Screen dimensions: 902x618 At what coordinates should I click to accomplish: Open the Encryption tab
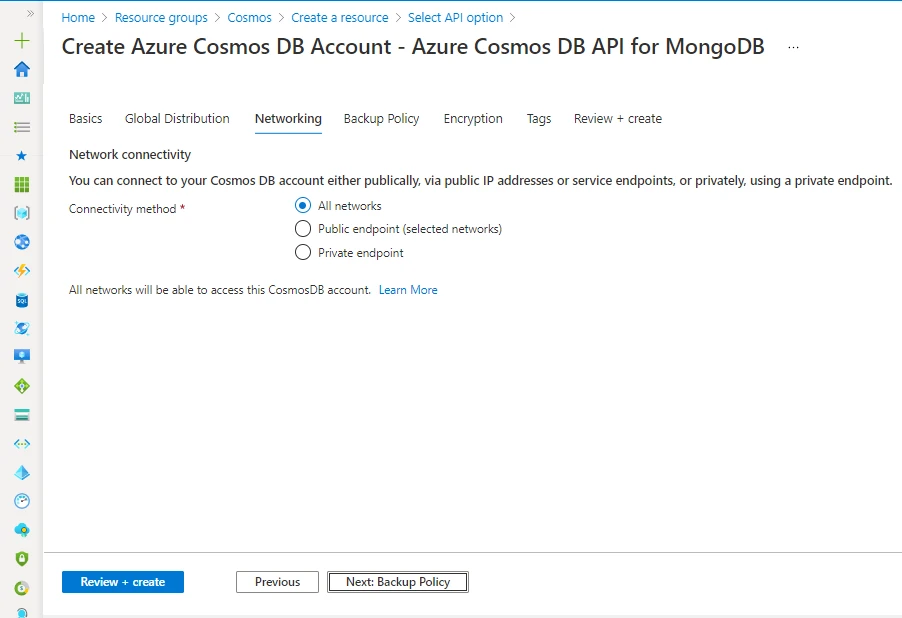pyautogui.click(x=473, y=118)
